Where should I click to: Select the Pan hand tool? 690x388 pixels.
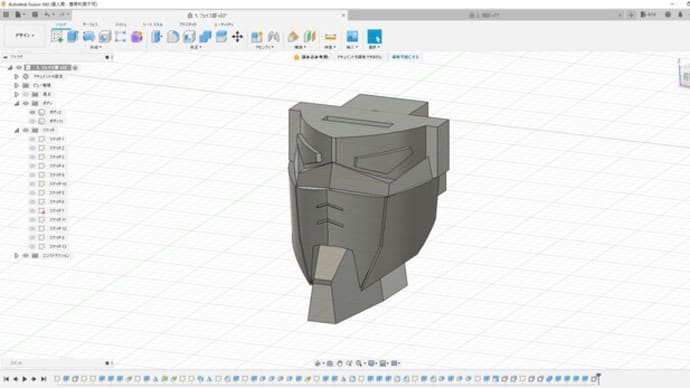tap(339, 363)
